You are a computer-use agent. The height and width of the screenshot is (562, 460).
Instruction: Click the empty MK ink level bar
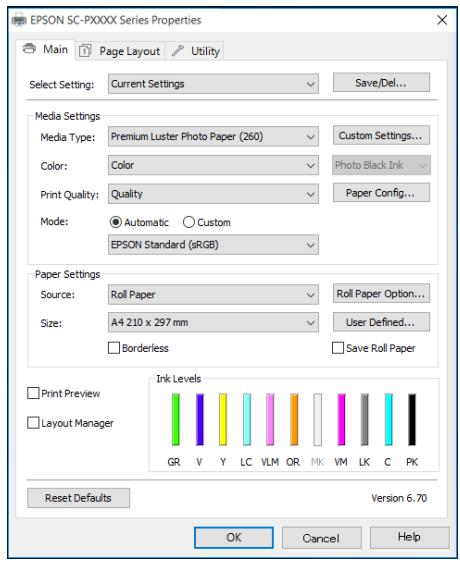(318, 419)
